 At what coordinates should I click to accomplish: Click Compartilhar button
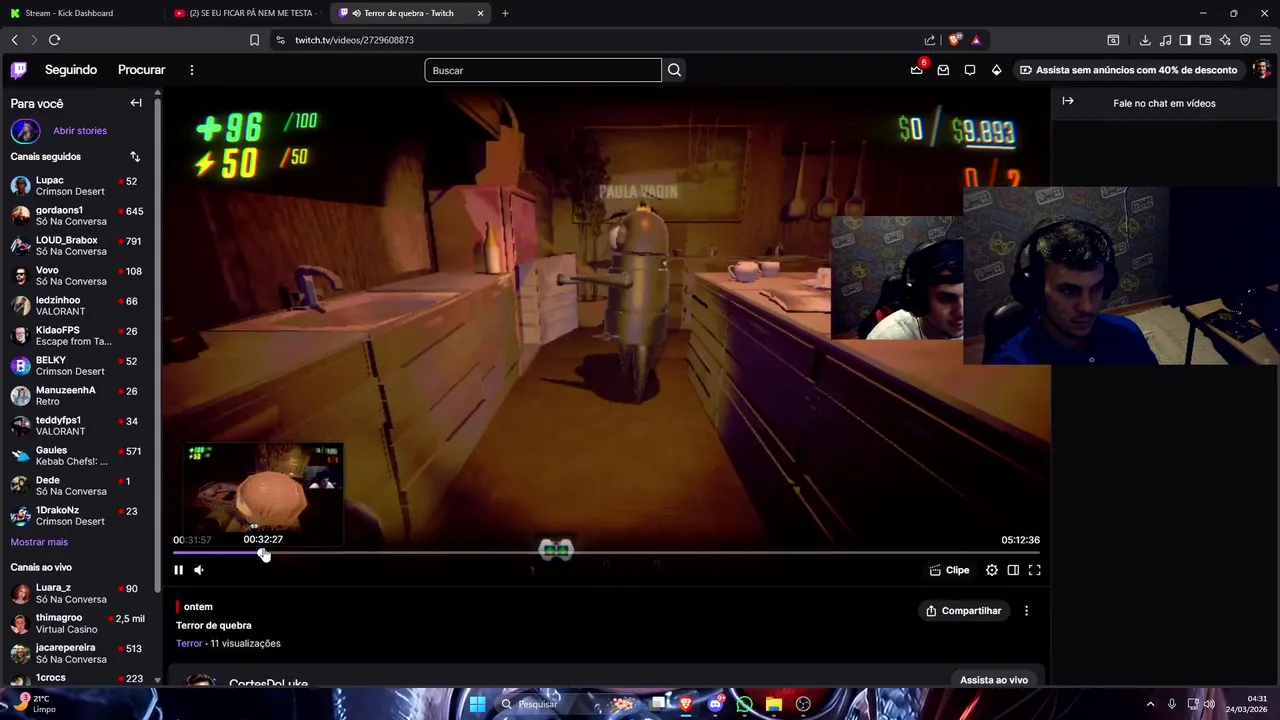[x=964, y=611]
